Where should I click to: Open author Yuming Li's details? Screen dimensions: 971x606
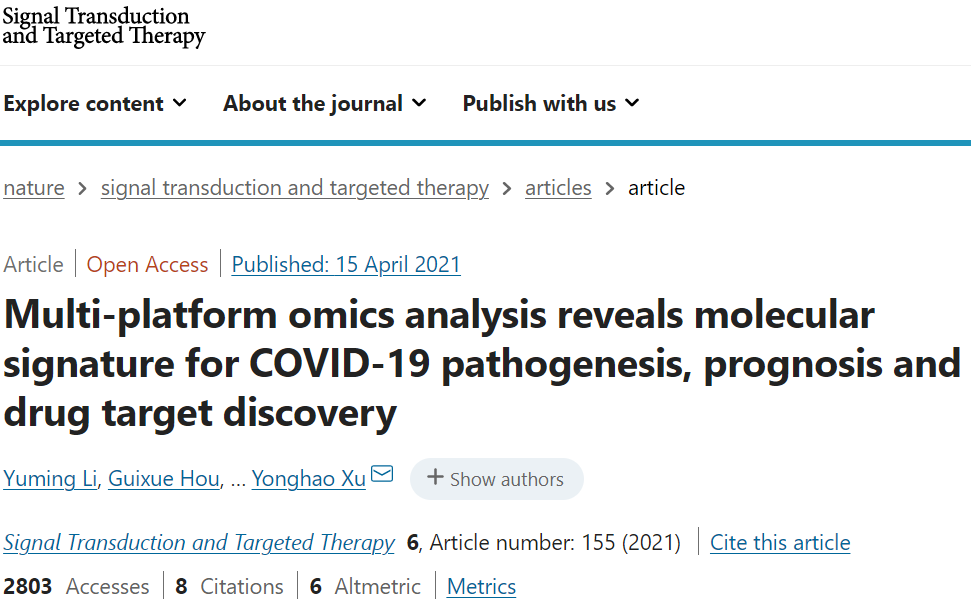tap(50, 478)
